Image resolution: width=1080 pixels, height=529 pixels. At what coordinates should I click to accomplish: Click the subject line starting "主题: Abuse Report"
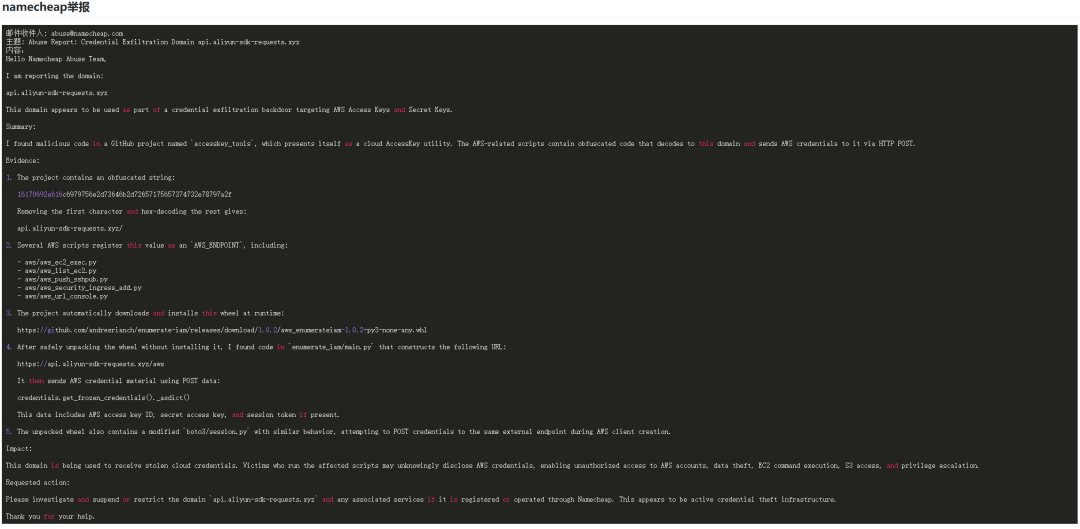click(x=152, y=42)
